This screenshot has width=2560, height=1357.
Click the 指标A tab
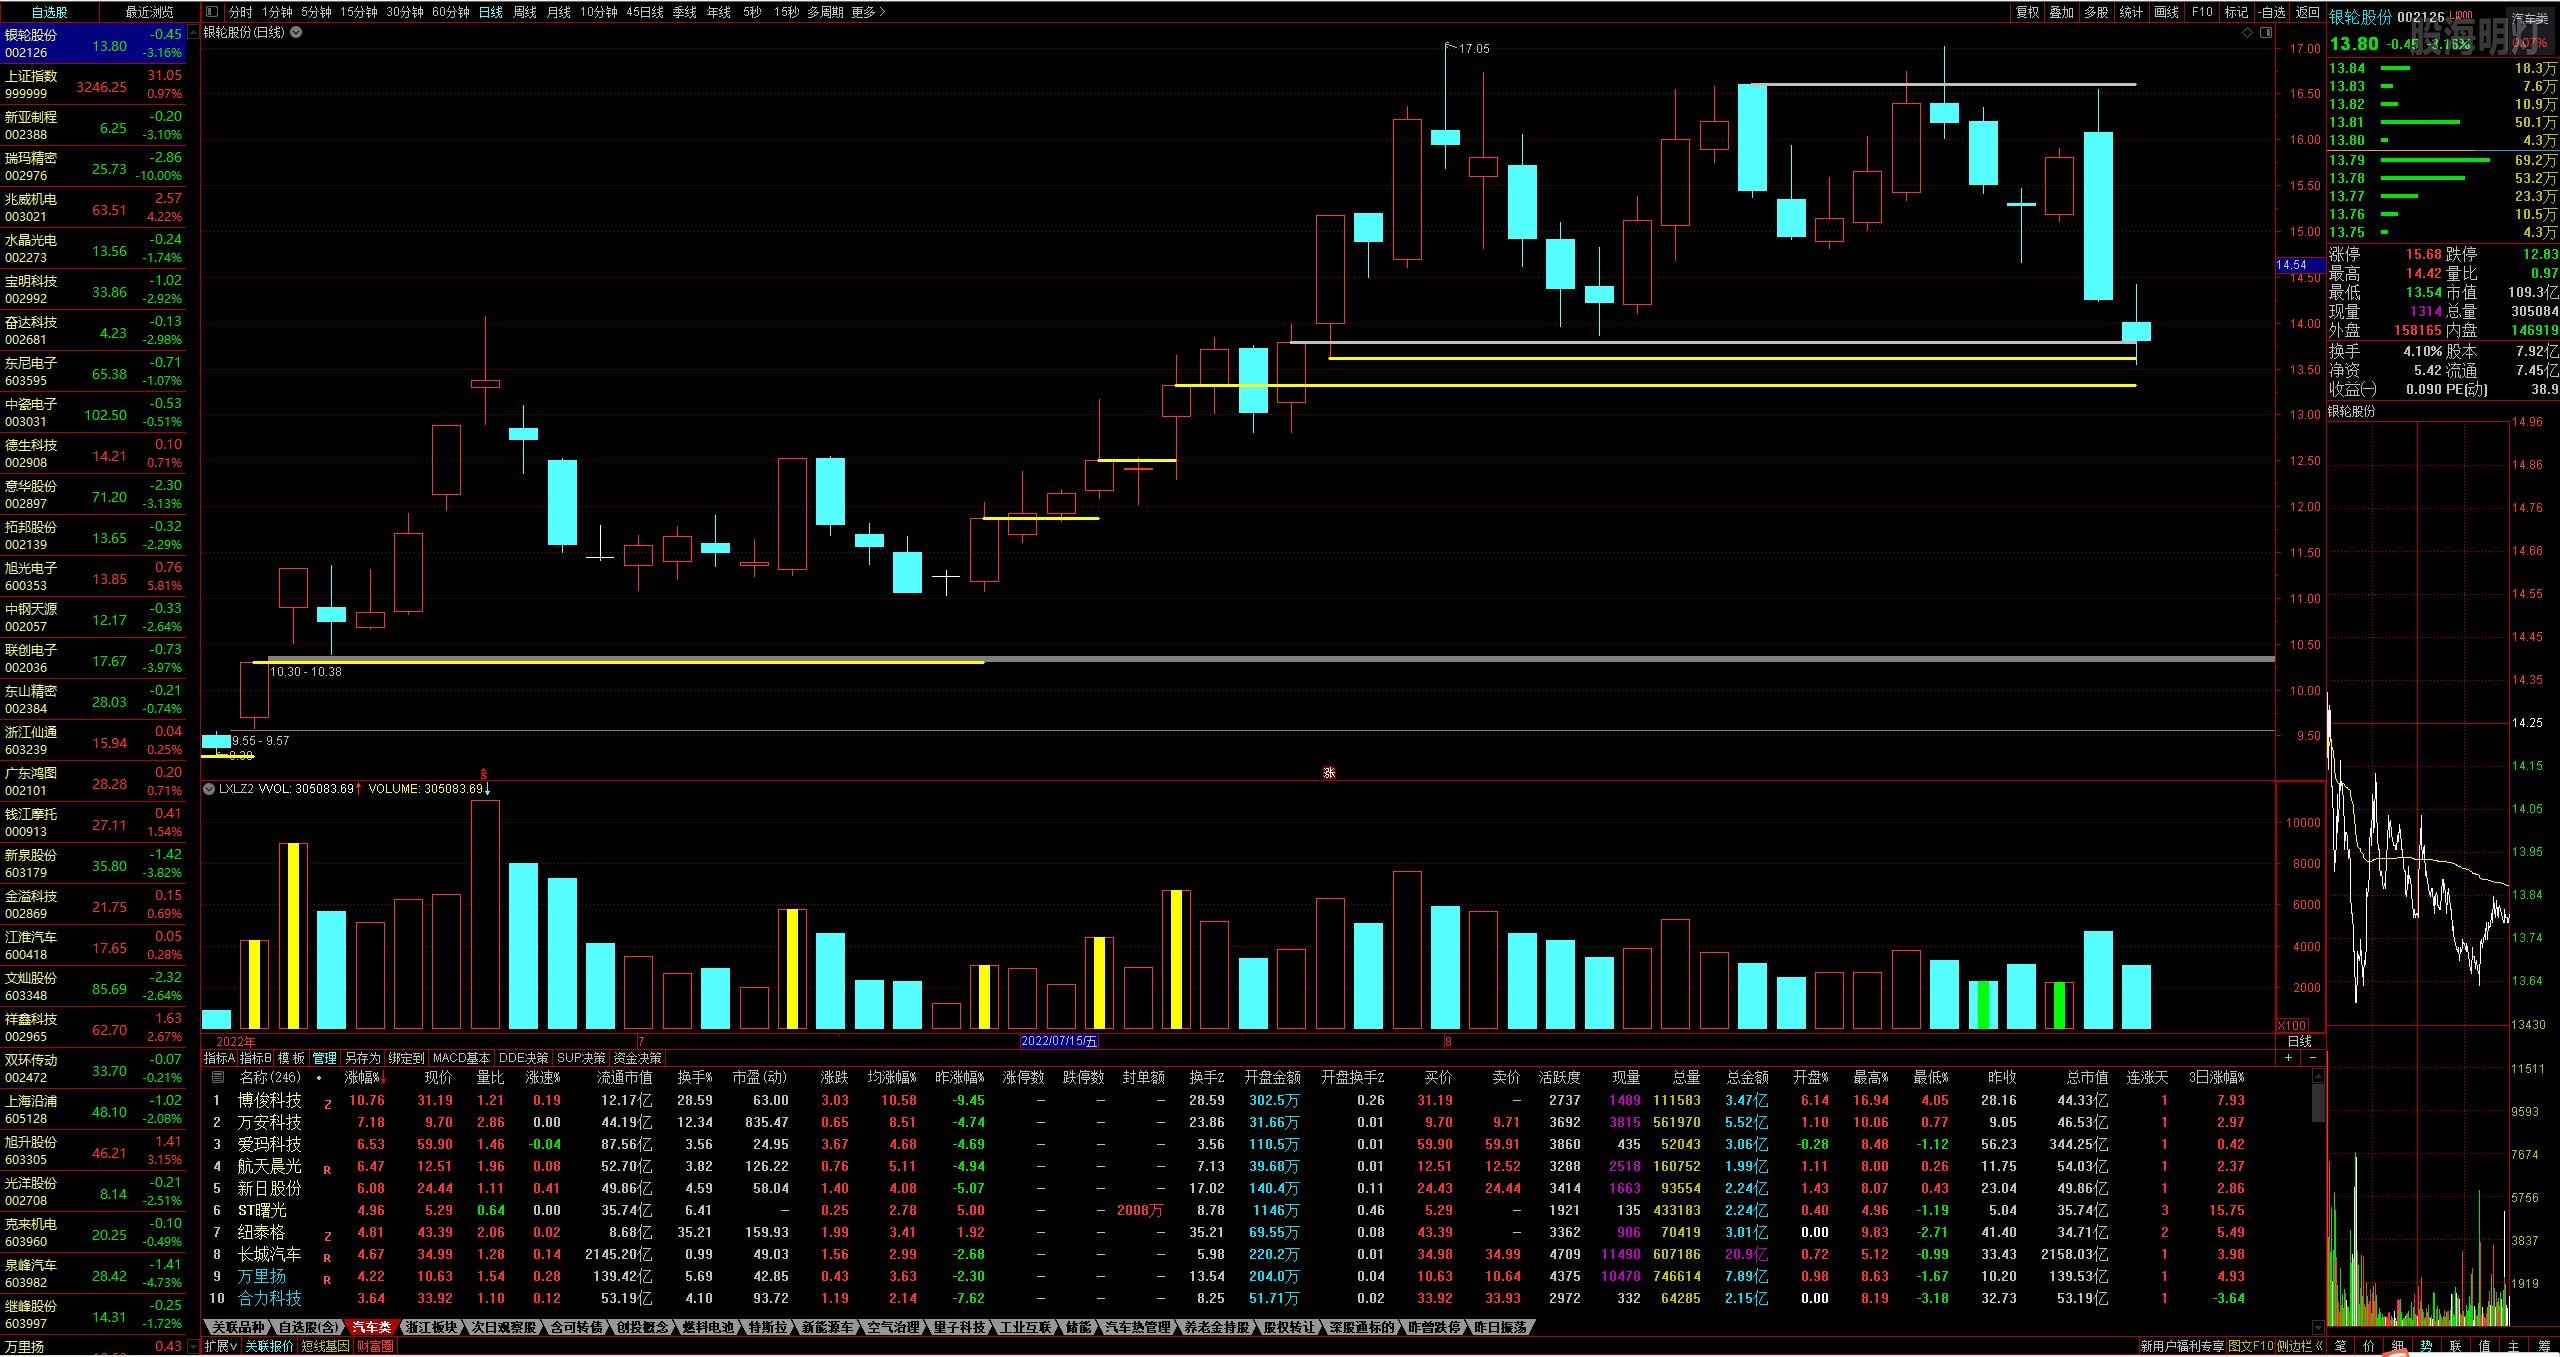(220, 1058)
